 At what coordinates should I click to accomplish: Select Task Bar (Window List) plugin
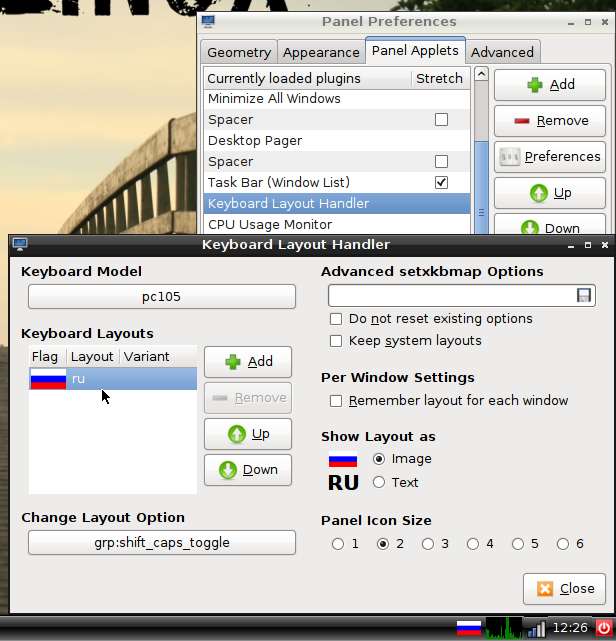[337, 182]
